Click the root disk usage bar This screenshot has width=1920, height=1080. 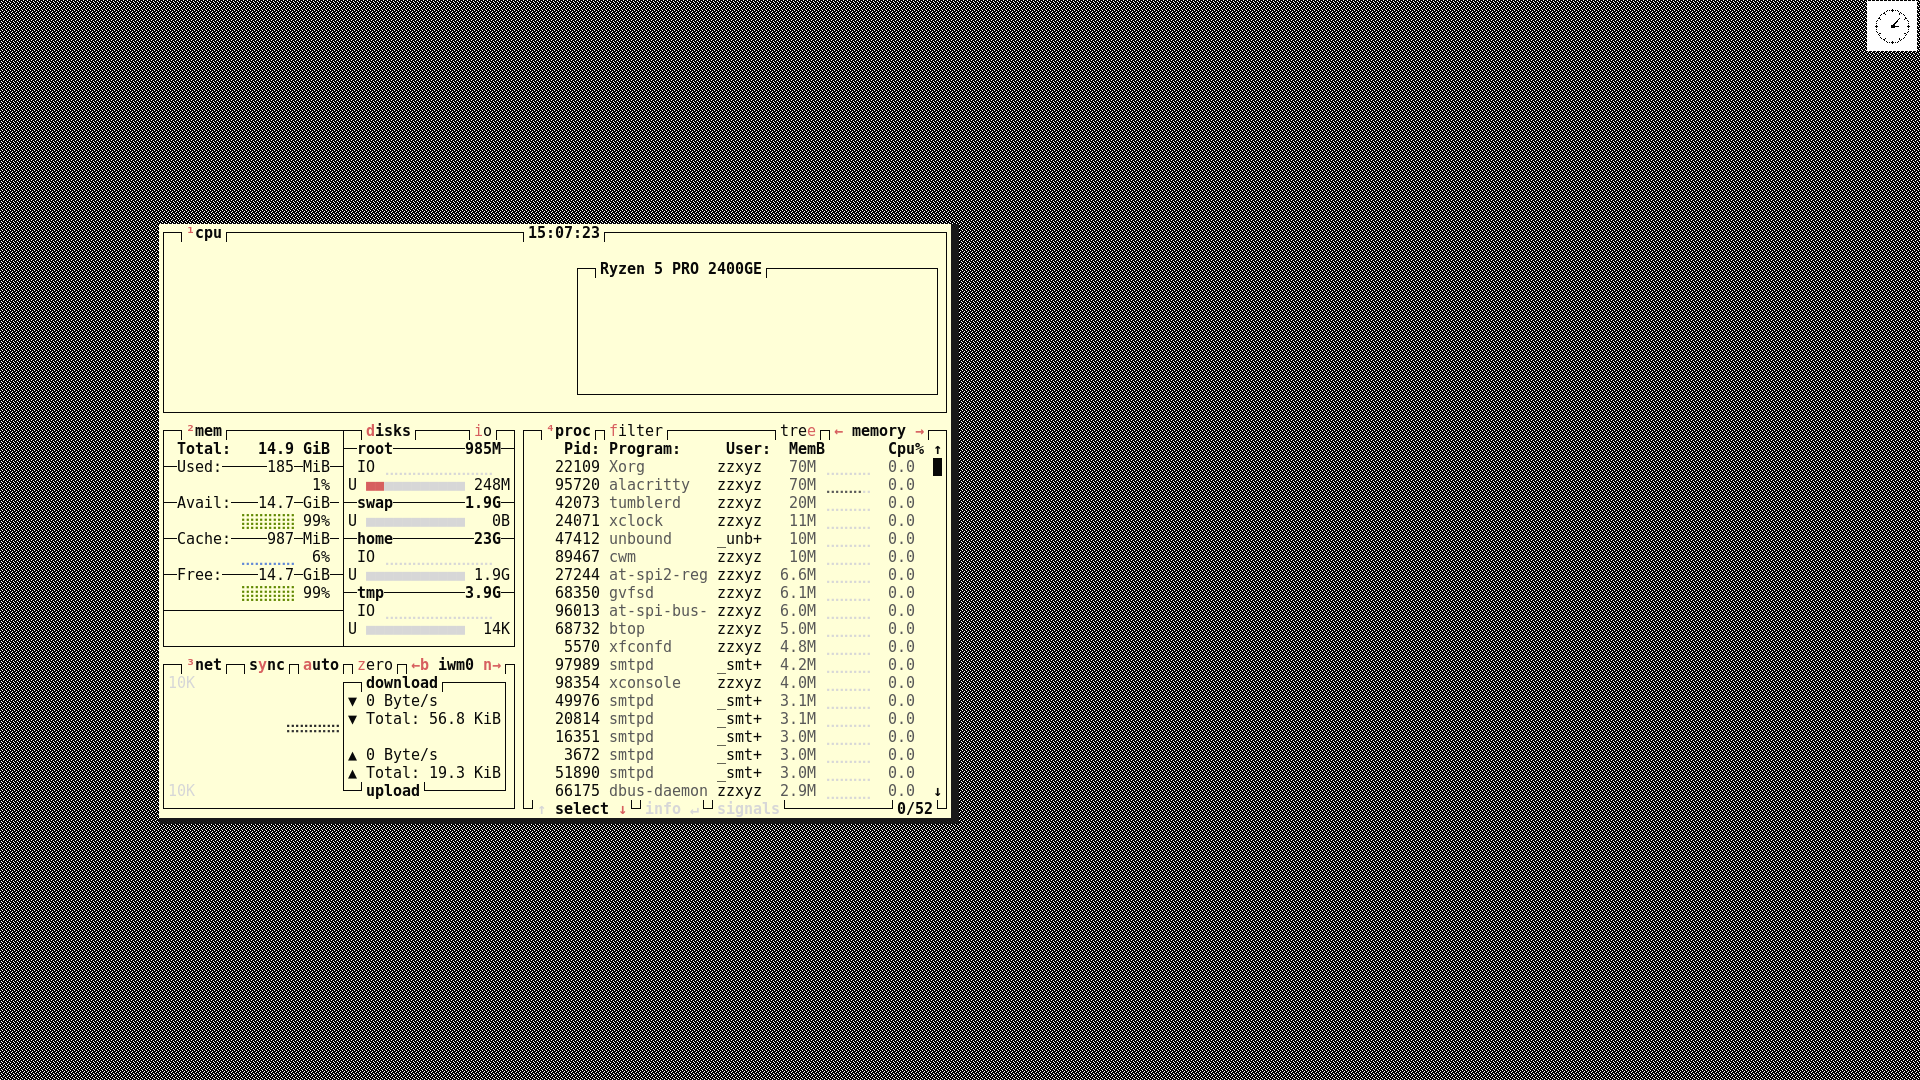pos(415,485)
